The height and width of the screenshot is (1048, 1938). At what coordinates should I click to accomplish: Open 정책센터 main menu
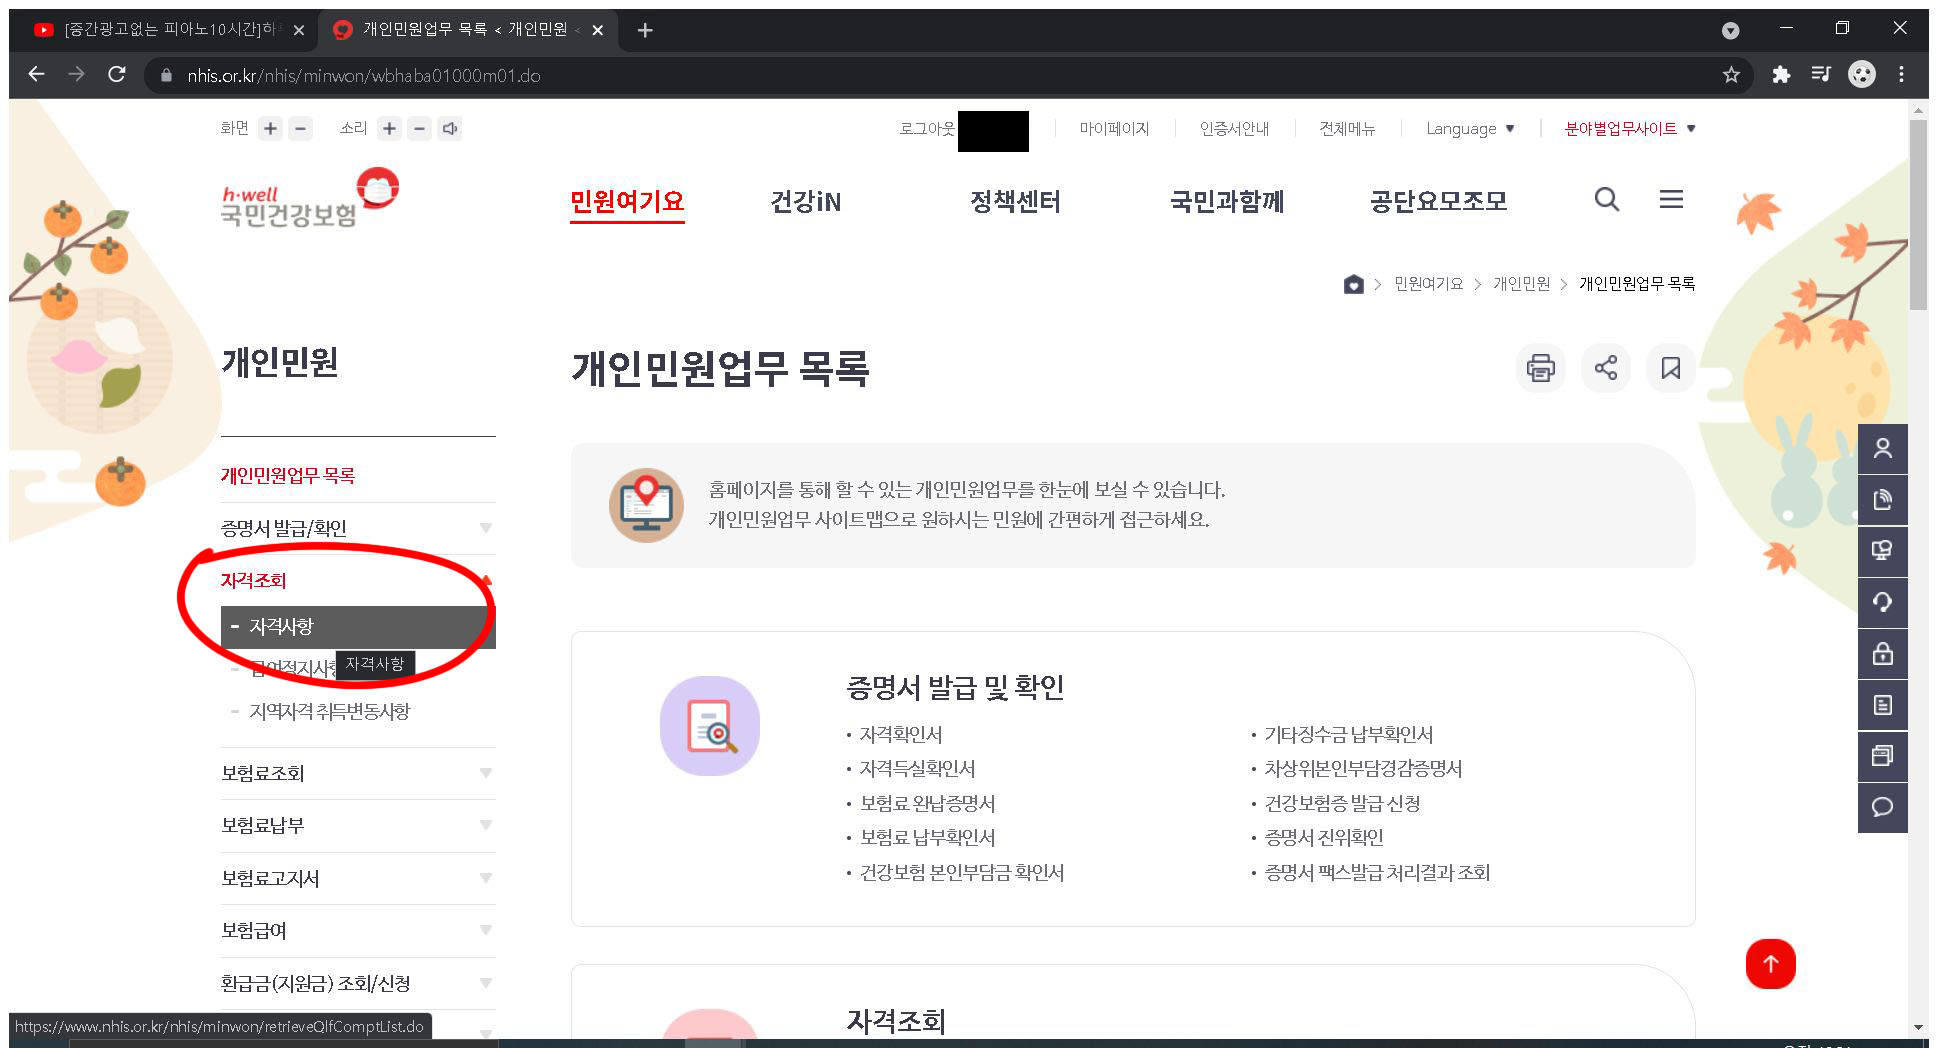(x=1015, y=201)
